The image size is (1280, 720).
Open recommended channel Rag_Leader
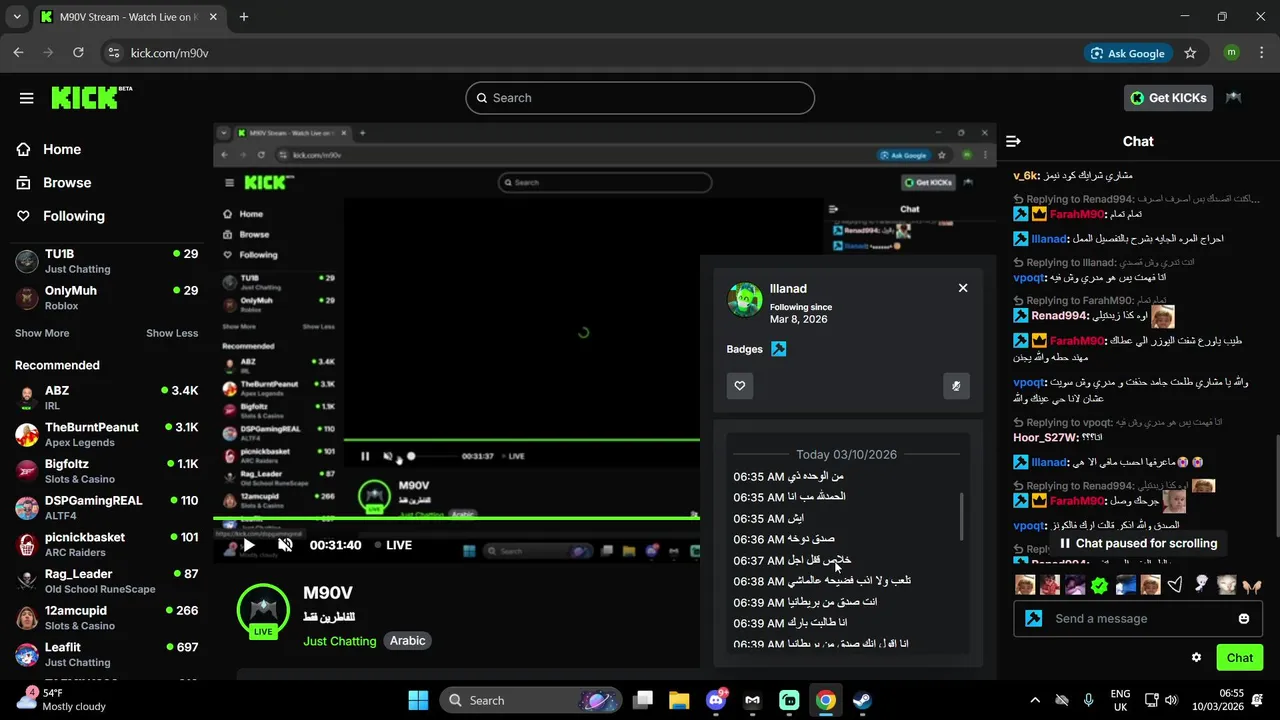pos(106,581)
